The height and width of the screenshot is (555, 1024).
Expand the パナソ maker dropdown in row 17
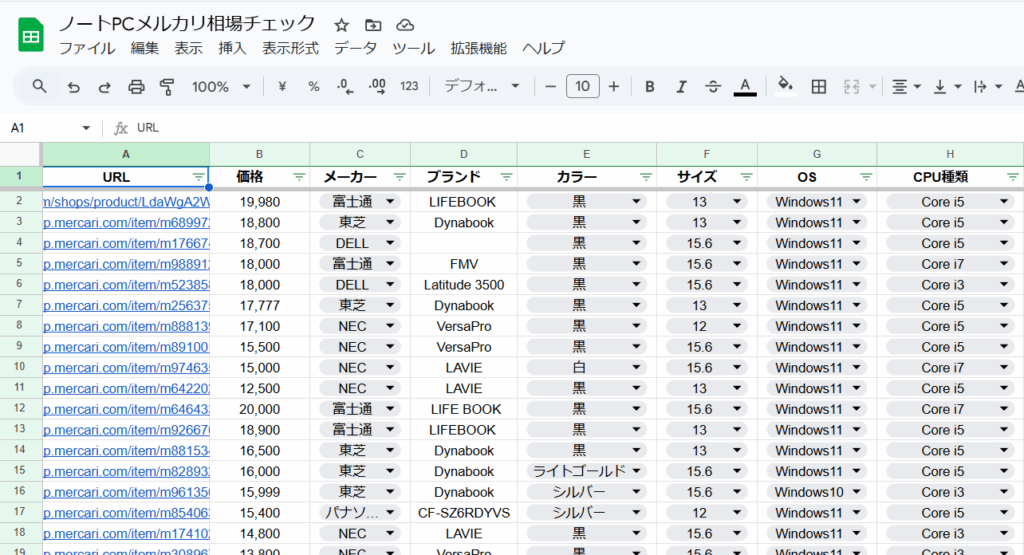click(390, 513)
